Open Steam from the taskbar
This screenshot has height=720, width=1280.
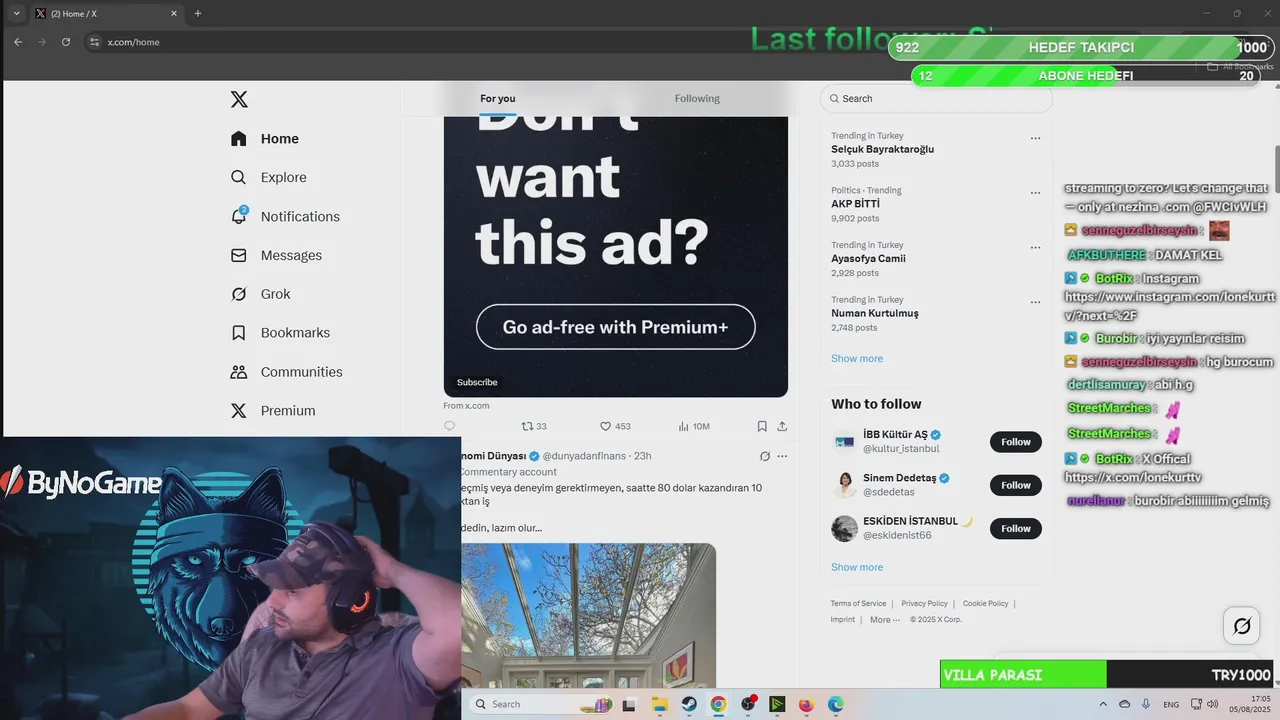689,704
